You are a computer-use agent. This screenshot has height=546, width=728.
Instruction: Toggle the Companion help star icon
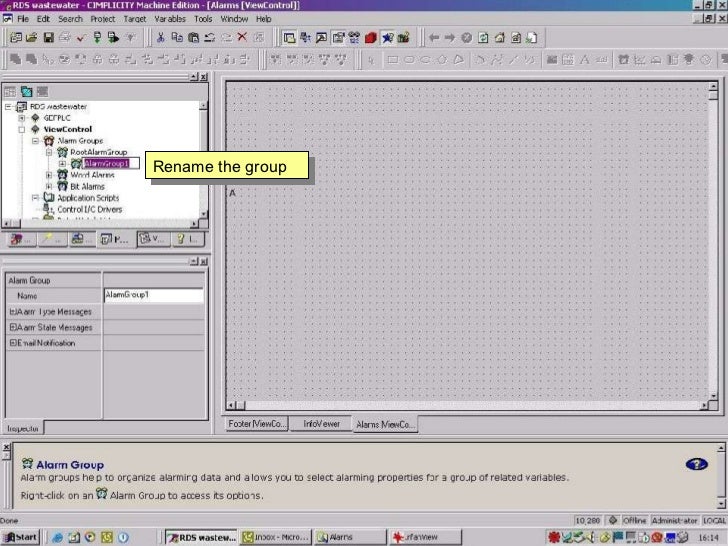[x=387, y=38]
